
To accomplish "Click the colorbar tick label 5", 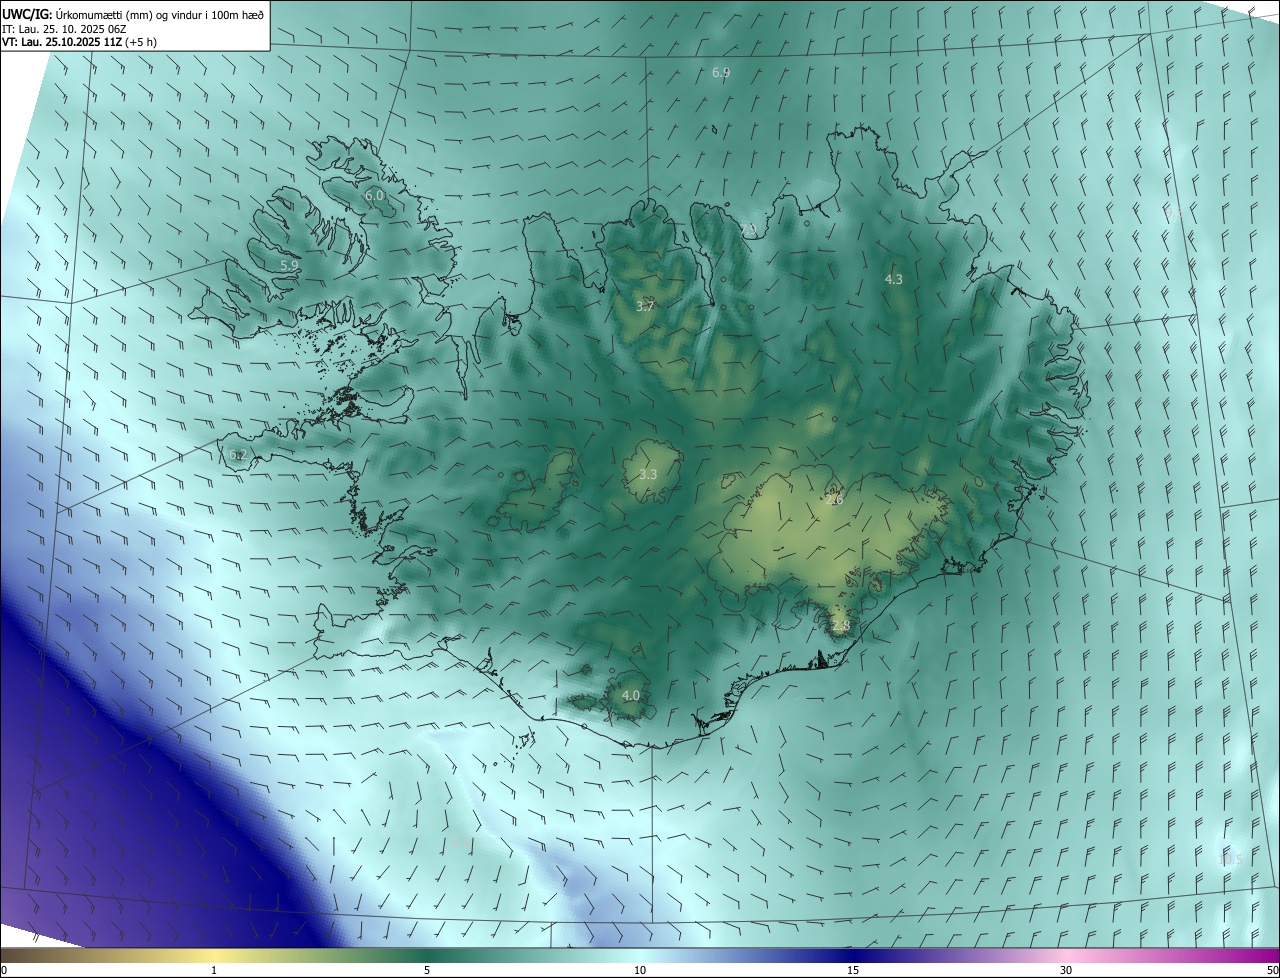I will (x=427, y=971).
